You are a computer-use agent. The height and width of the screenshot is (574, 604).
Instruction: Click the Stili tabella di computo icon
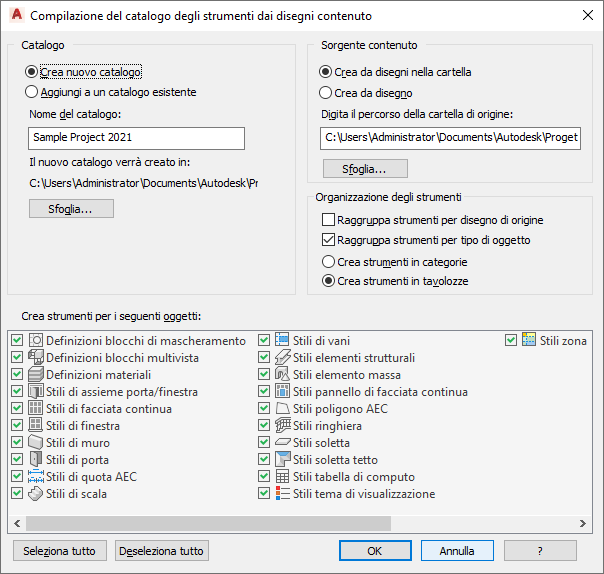tap(283, 477)
